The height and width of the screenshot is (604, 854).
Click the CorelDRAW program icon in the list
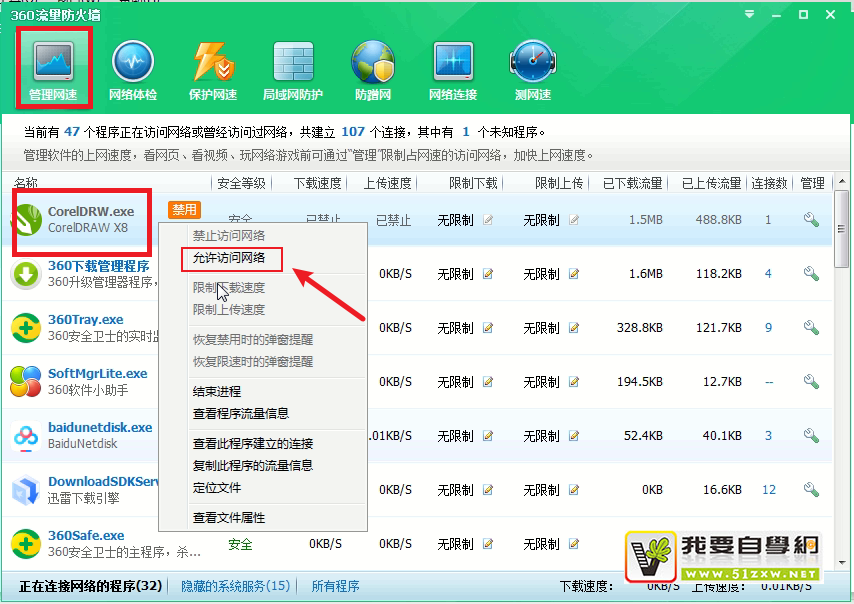(27, 219)
